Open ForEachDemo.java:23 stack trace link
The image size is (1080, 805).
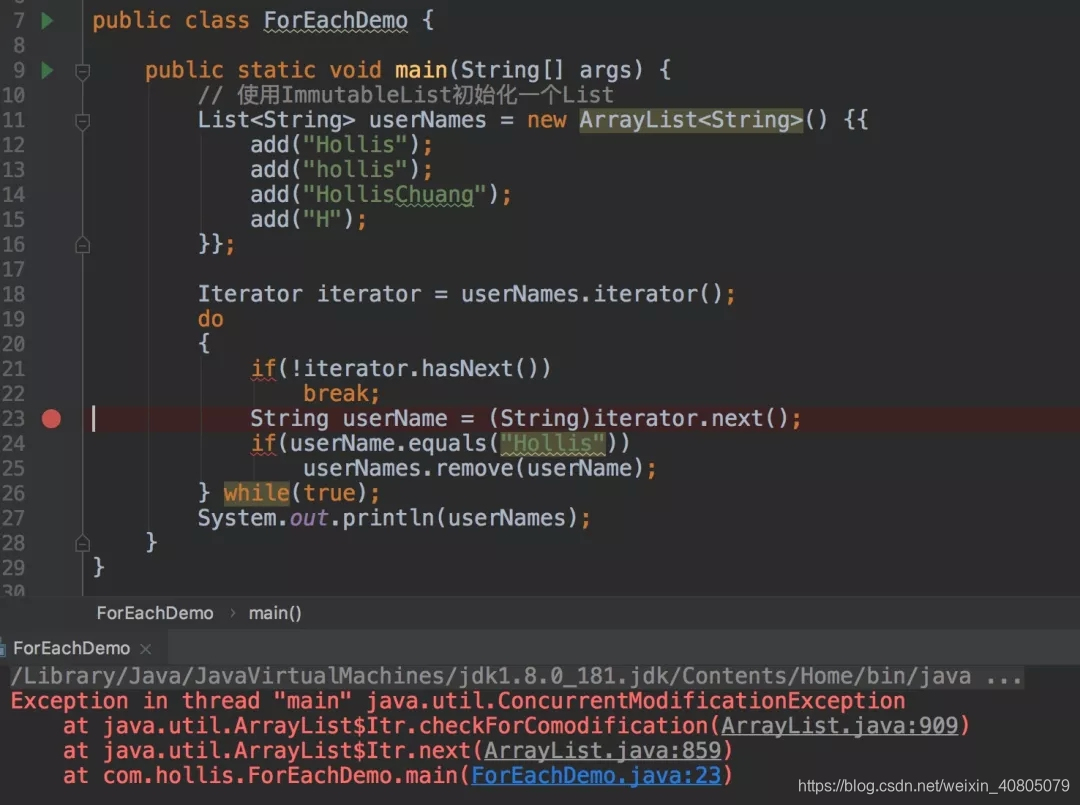pyautogui.click(x=596, y=775)
